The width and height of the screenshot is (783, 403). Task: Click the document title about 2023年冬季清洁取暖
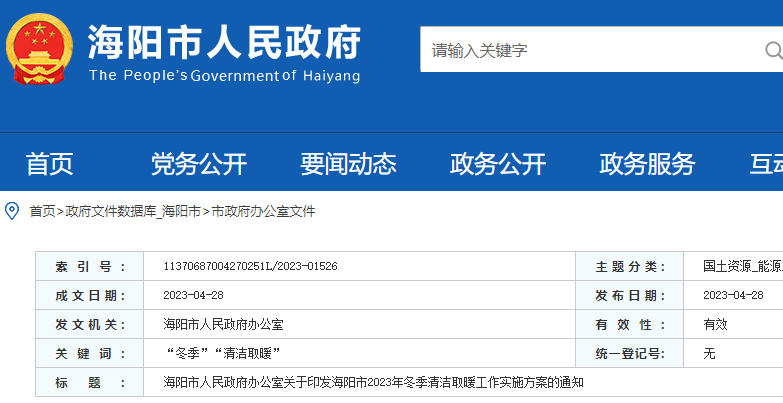click(x=373, y=383)
